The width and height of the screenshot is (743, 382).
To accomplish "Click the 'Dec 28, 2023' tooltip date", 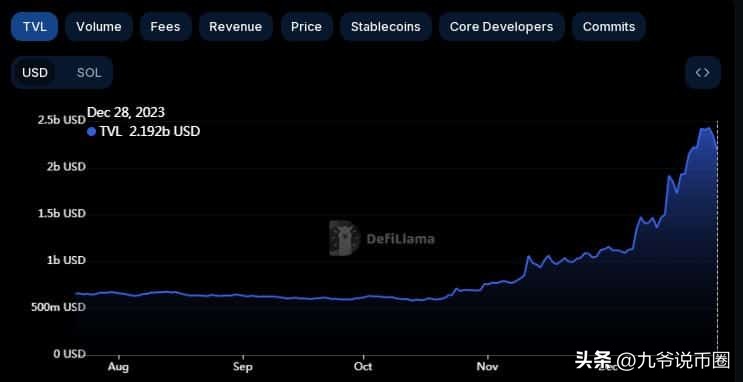I will click(x=126, y=112).
